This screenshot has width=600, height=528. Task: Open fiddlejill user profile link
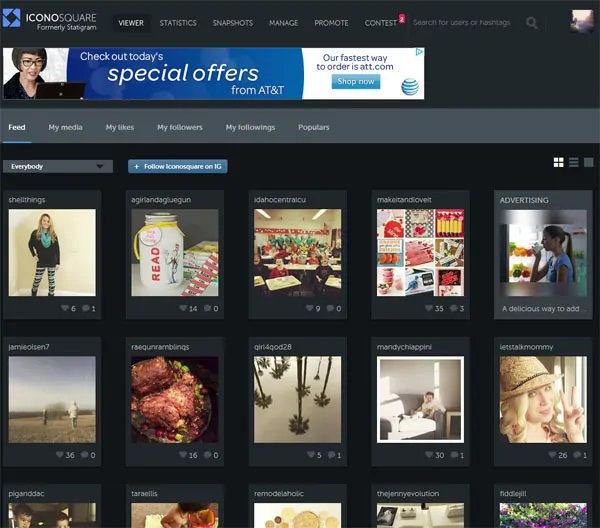[513, 494]
